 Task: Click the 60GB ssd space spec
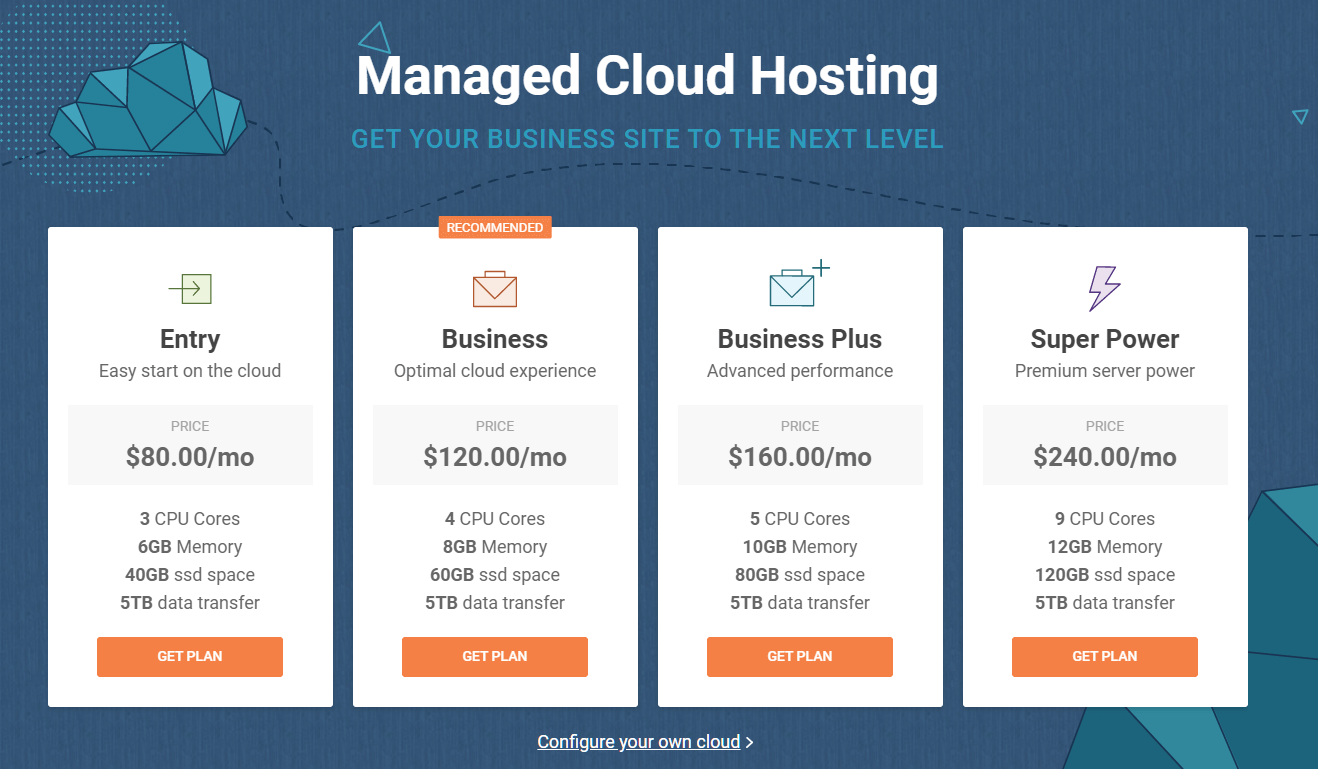point(495,575)
